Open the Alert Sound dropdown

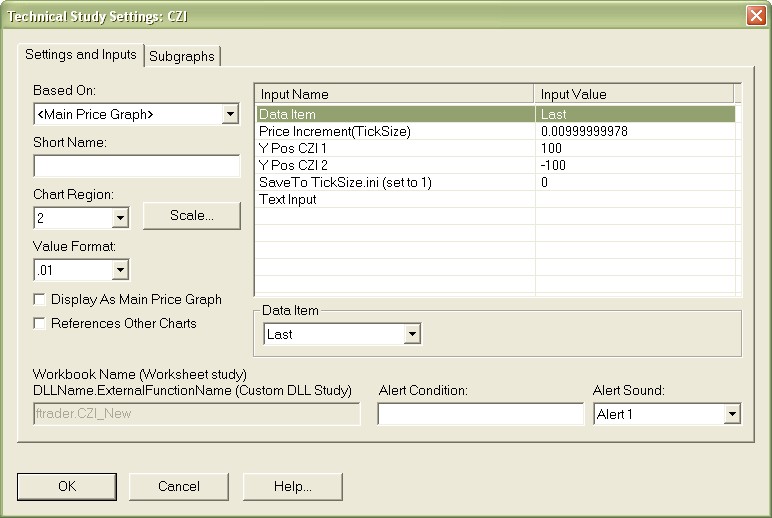(x=731, y=414)
